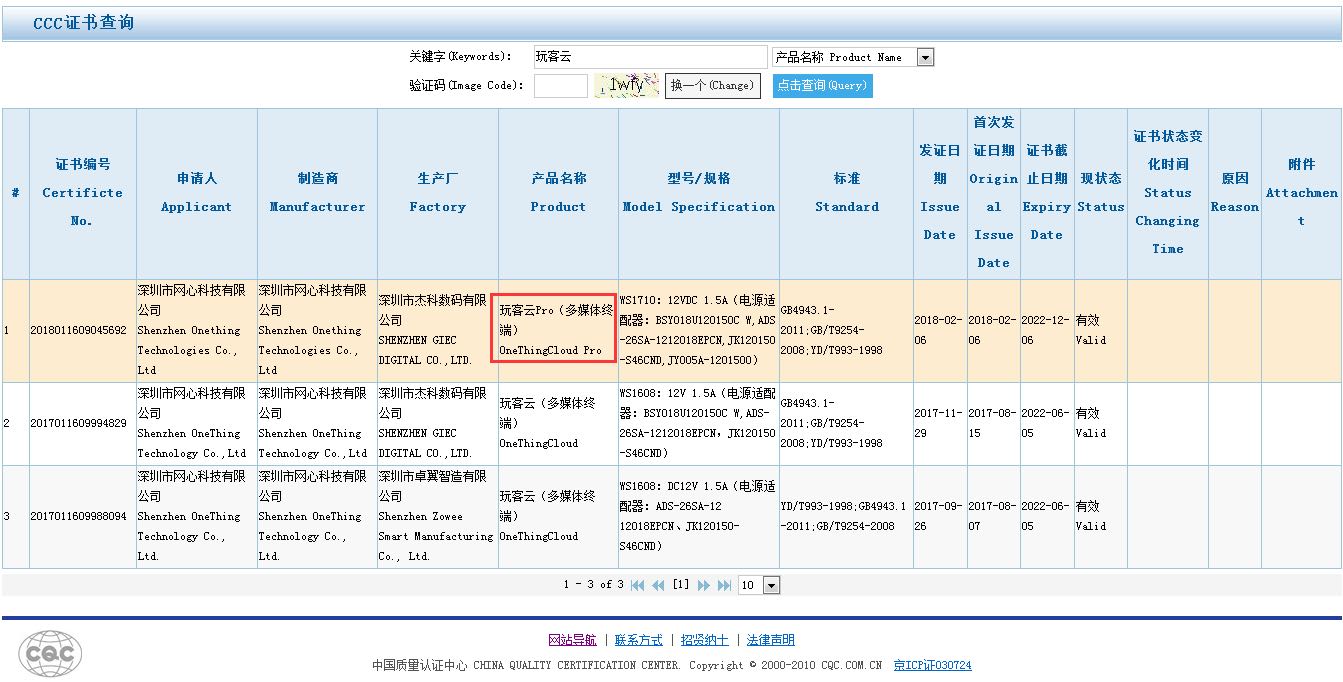Click the '1 - 3 of 3' record count
1343x682 pixels.
(593, 585)
